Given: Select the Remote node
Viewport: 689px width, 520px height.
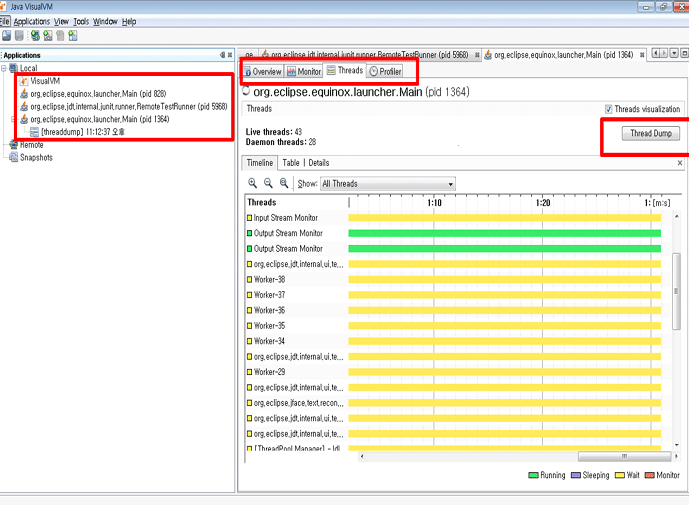Looking at the screenshot, I should point(26,145).
